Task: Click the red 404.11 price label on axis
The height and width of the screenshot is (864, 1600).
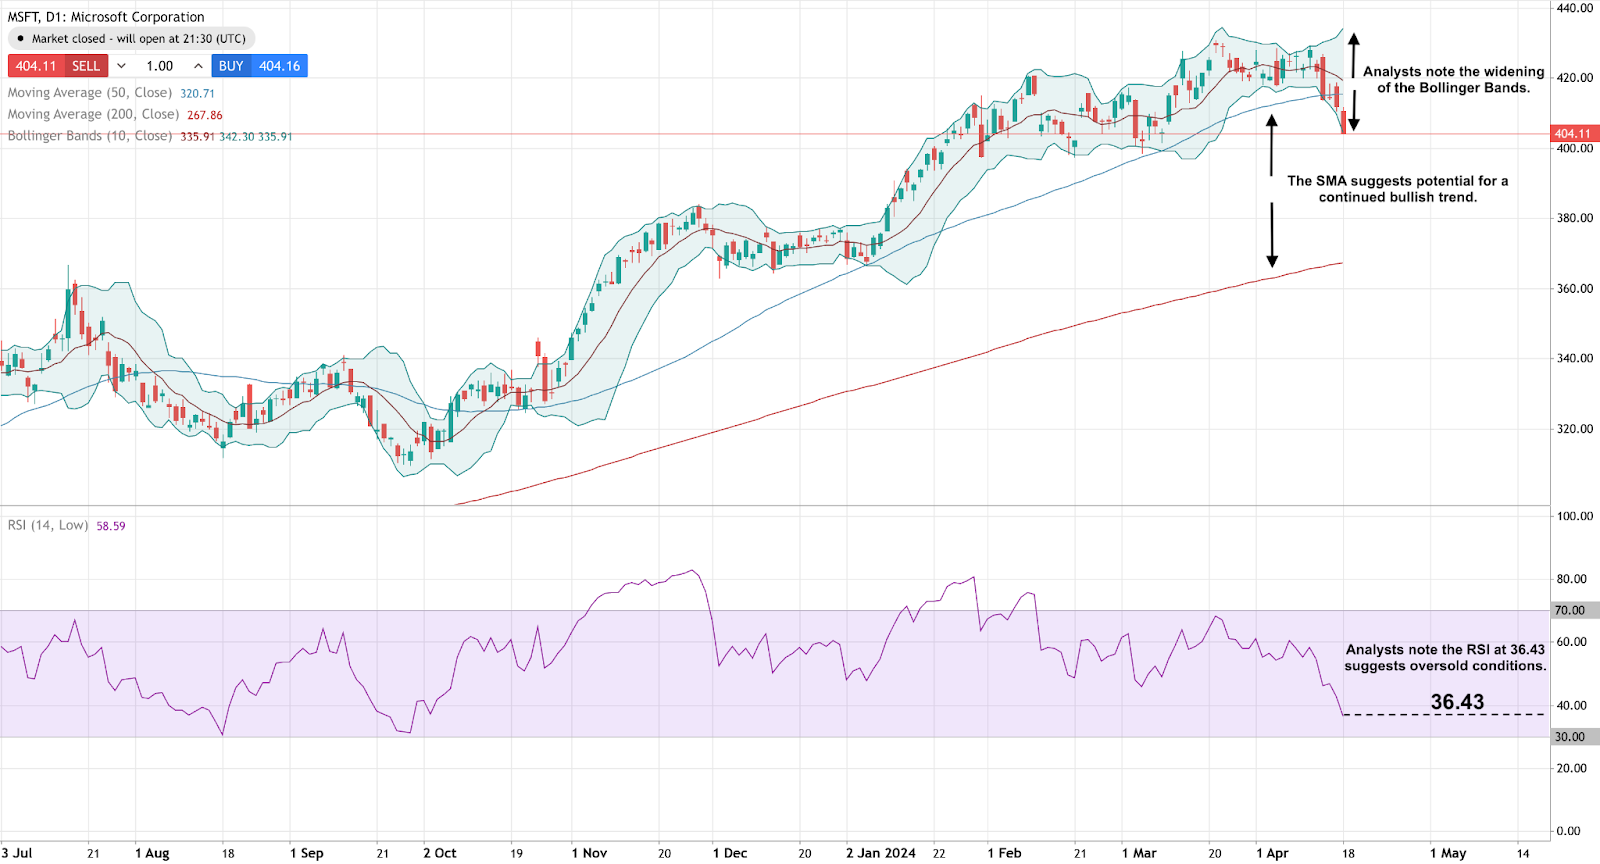Action: click(1572, 134)
